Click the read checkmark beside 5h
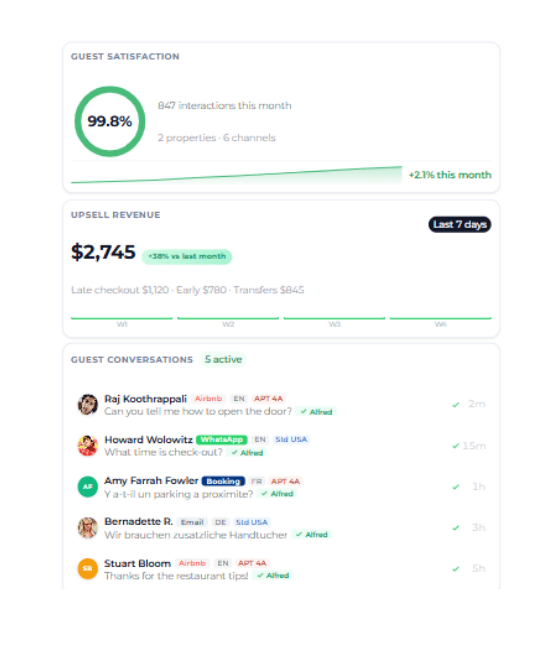 click(x=456, y=569)
